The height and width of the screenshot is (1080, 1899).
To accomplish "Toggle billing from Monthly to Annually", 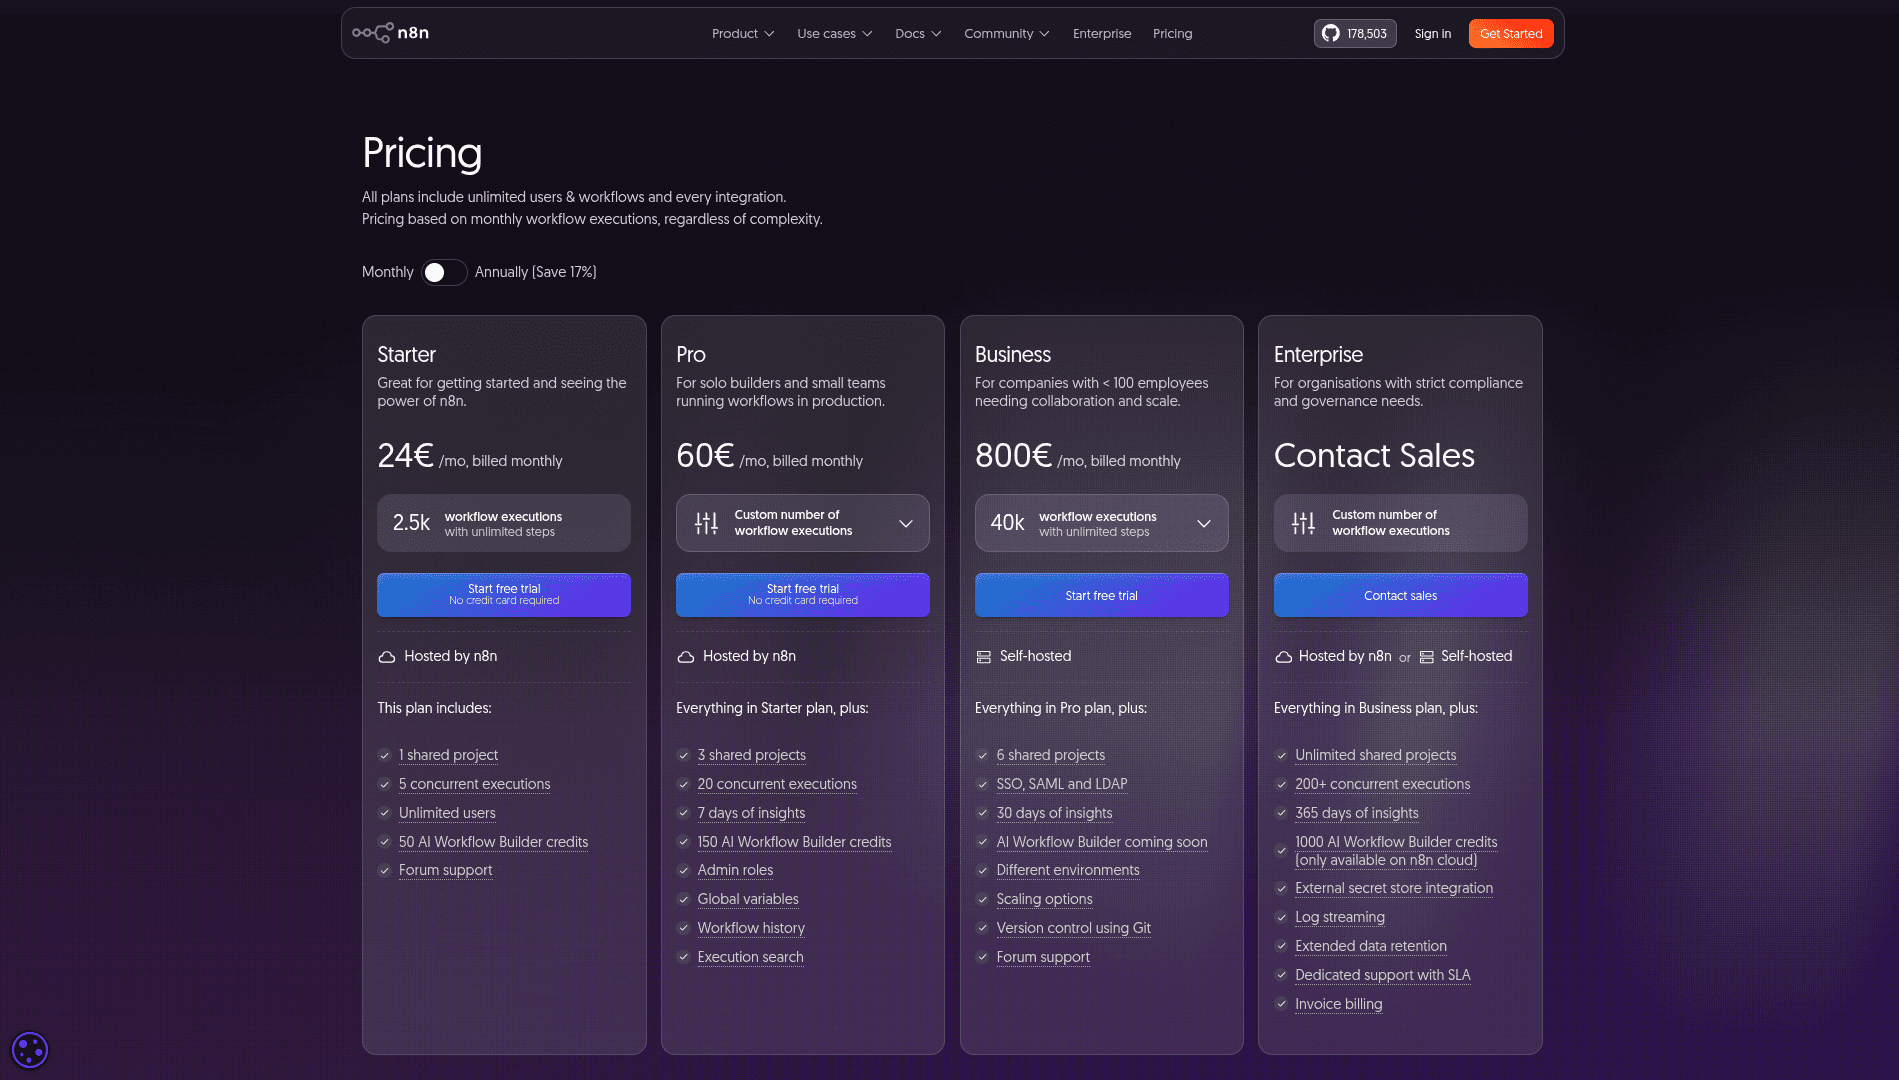I will [444, 272].
